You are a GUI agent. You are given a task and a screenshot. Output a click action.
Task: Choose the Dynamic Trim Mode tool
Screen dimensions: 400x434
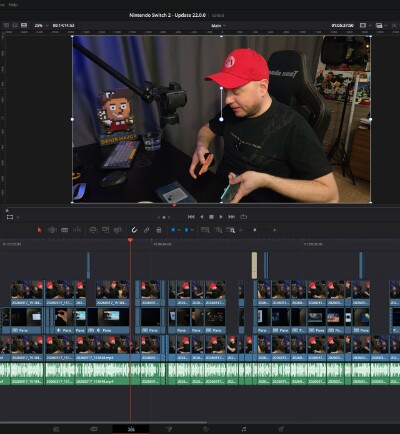tap(65, 230)
